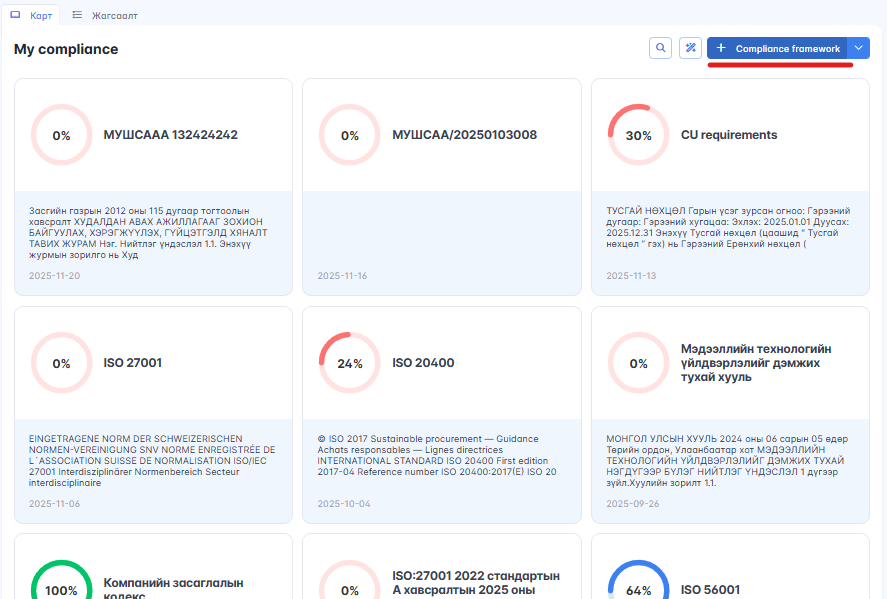Add a new Compliance framework
The image size is (887, 599).
click(777, 48)
